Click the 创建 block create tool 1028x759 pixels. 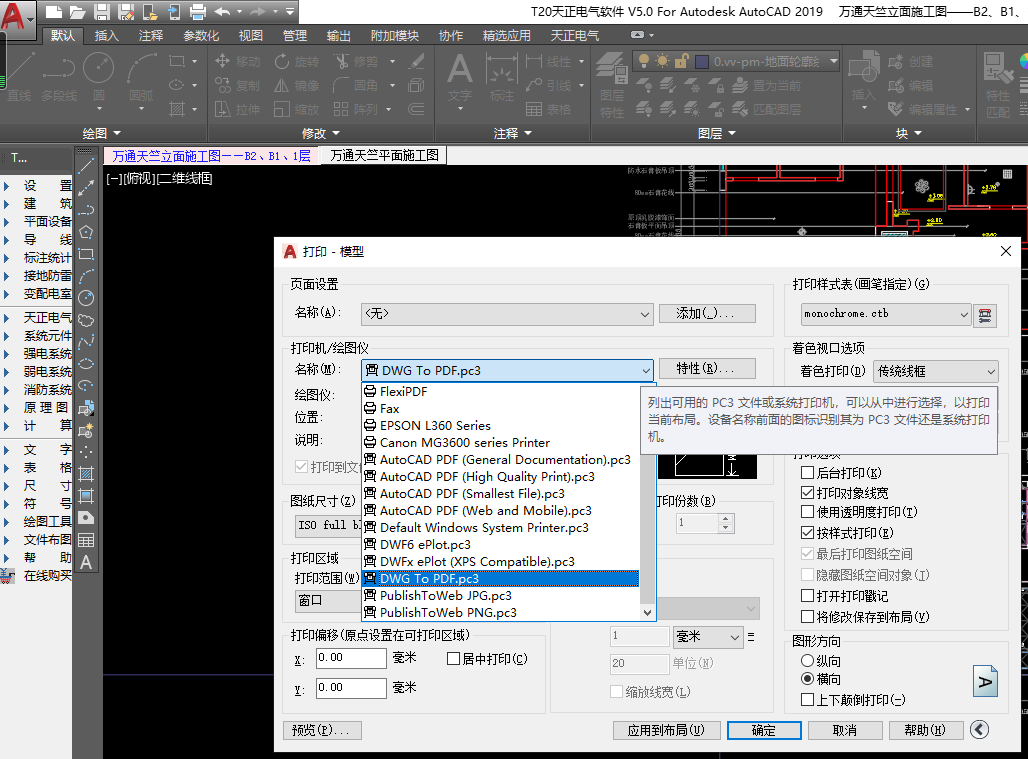(x=910, y=62)
